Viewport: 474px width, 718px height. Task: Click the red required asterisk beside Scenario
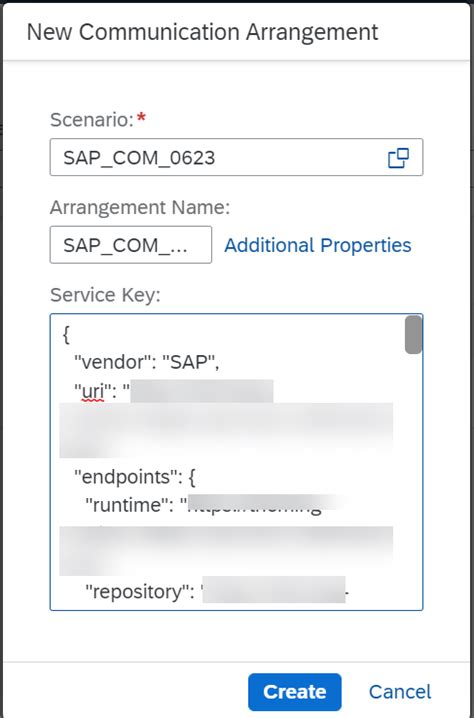click(x=142, y=117)
